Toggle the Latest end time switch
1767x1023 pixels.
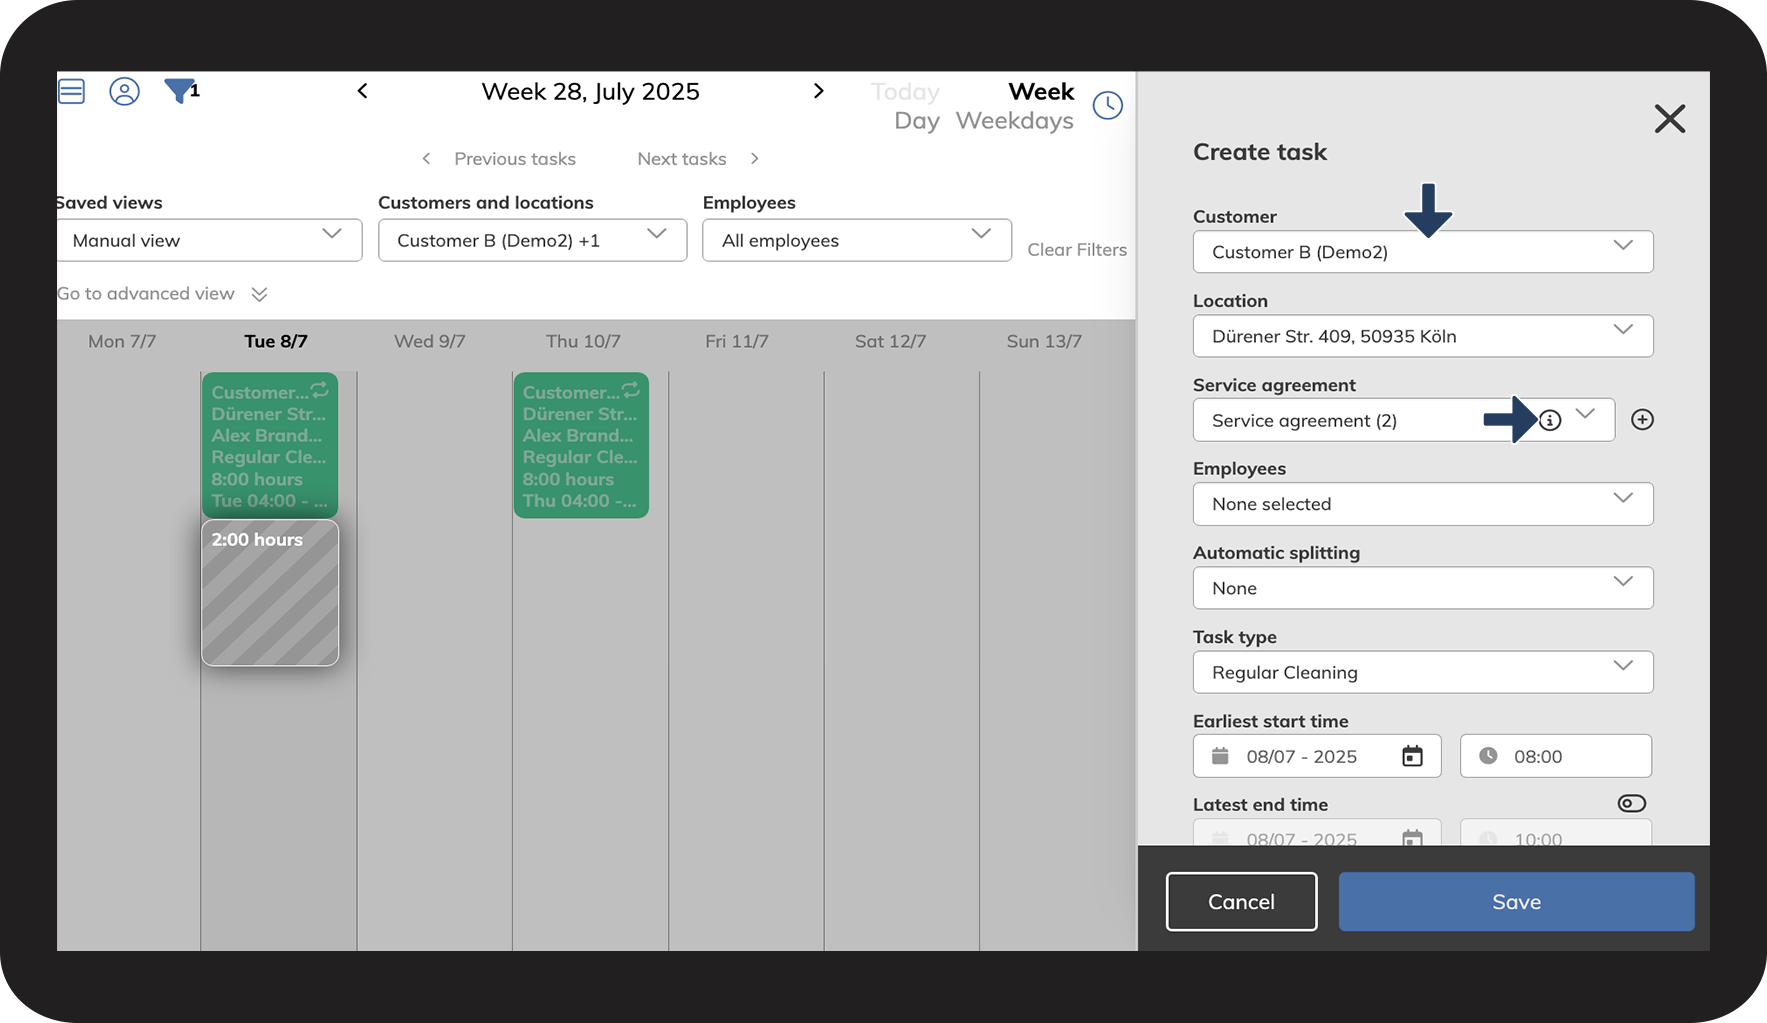(x=1632, y=804)
